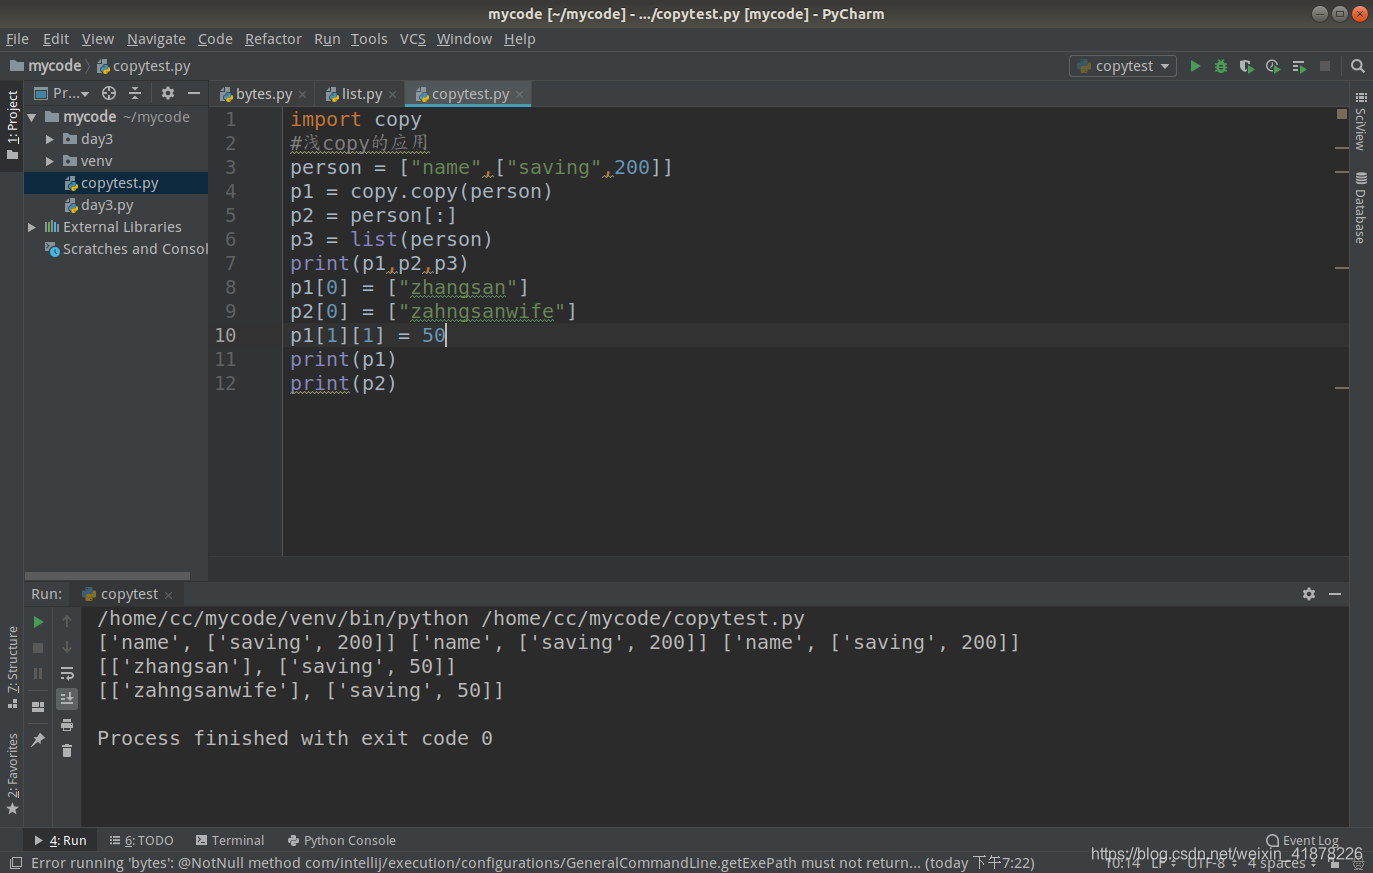Open the Python Console tool window
The height and width of the screenshot is (873, 1373).
pos(342,841)
